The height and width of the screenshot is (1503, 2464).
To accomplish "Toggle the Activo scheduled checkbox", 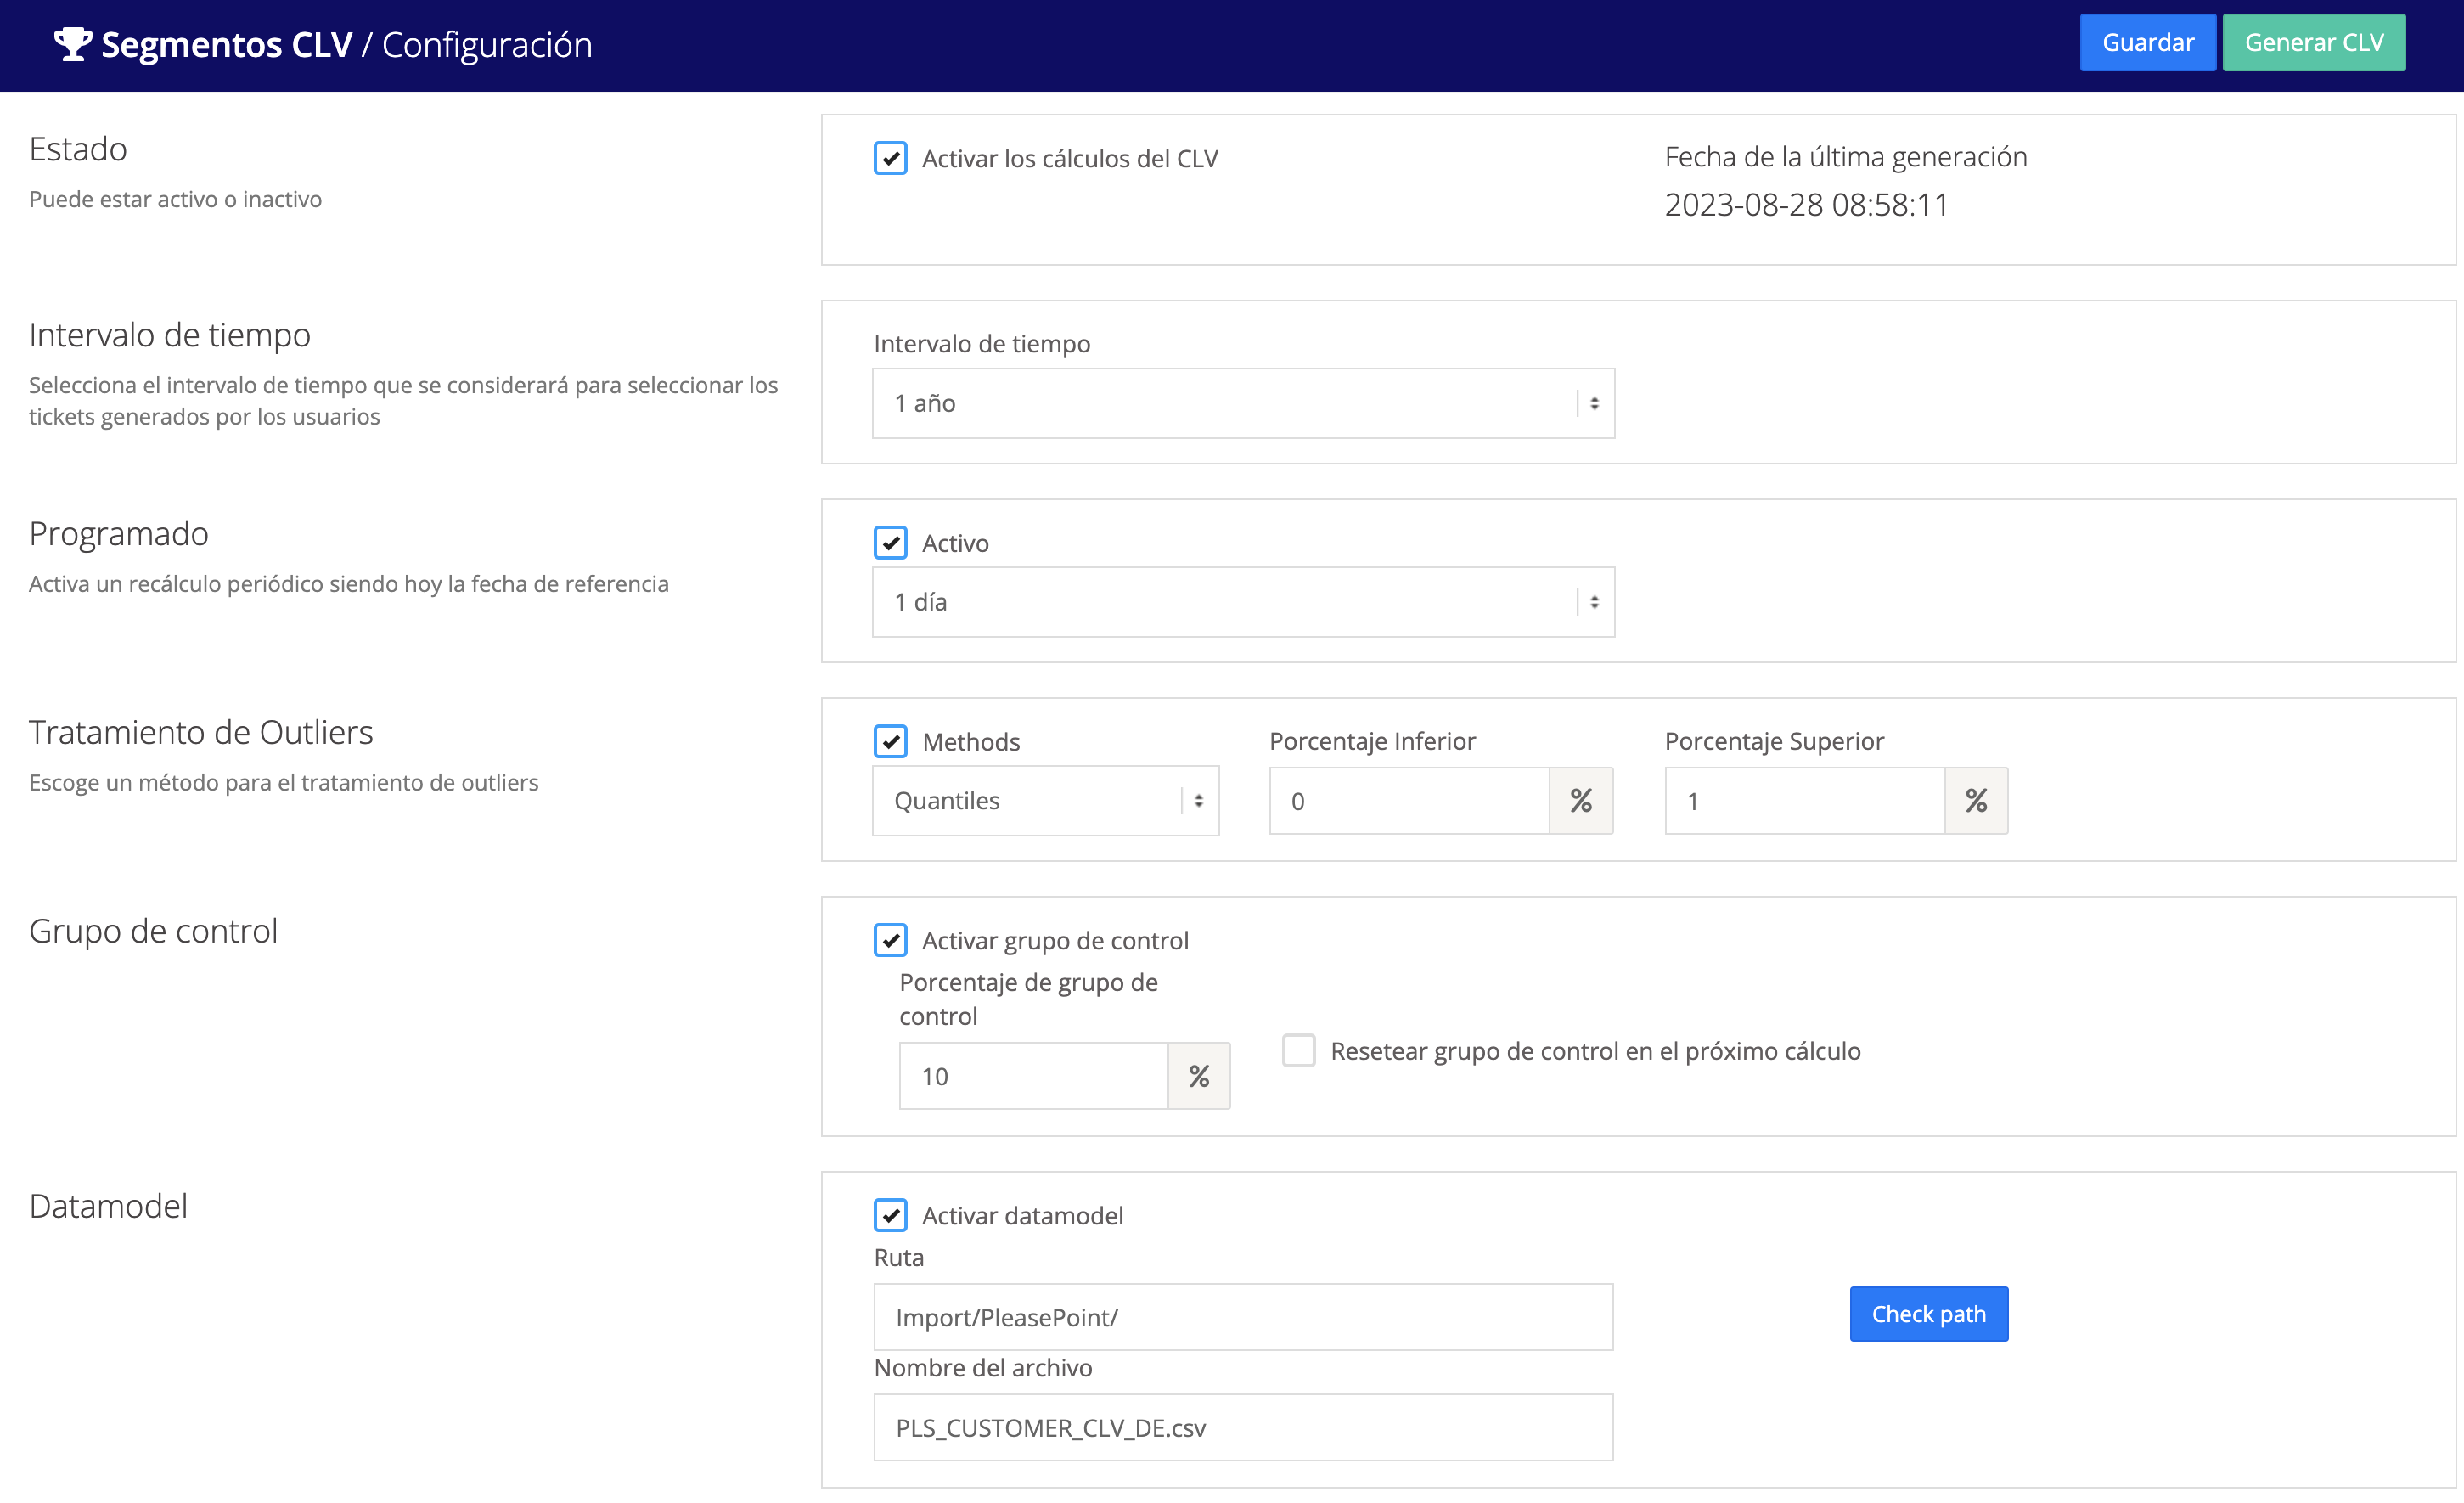I will (x=890, y=543).
